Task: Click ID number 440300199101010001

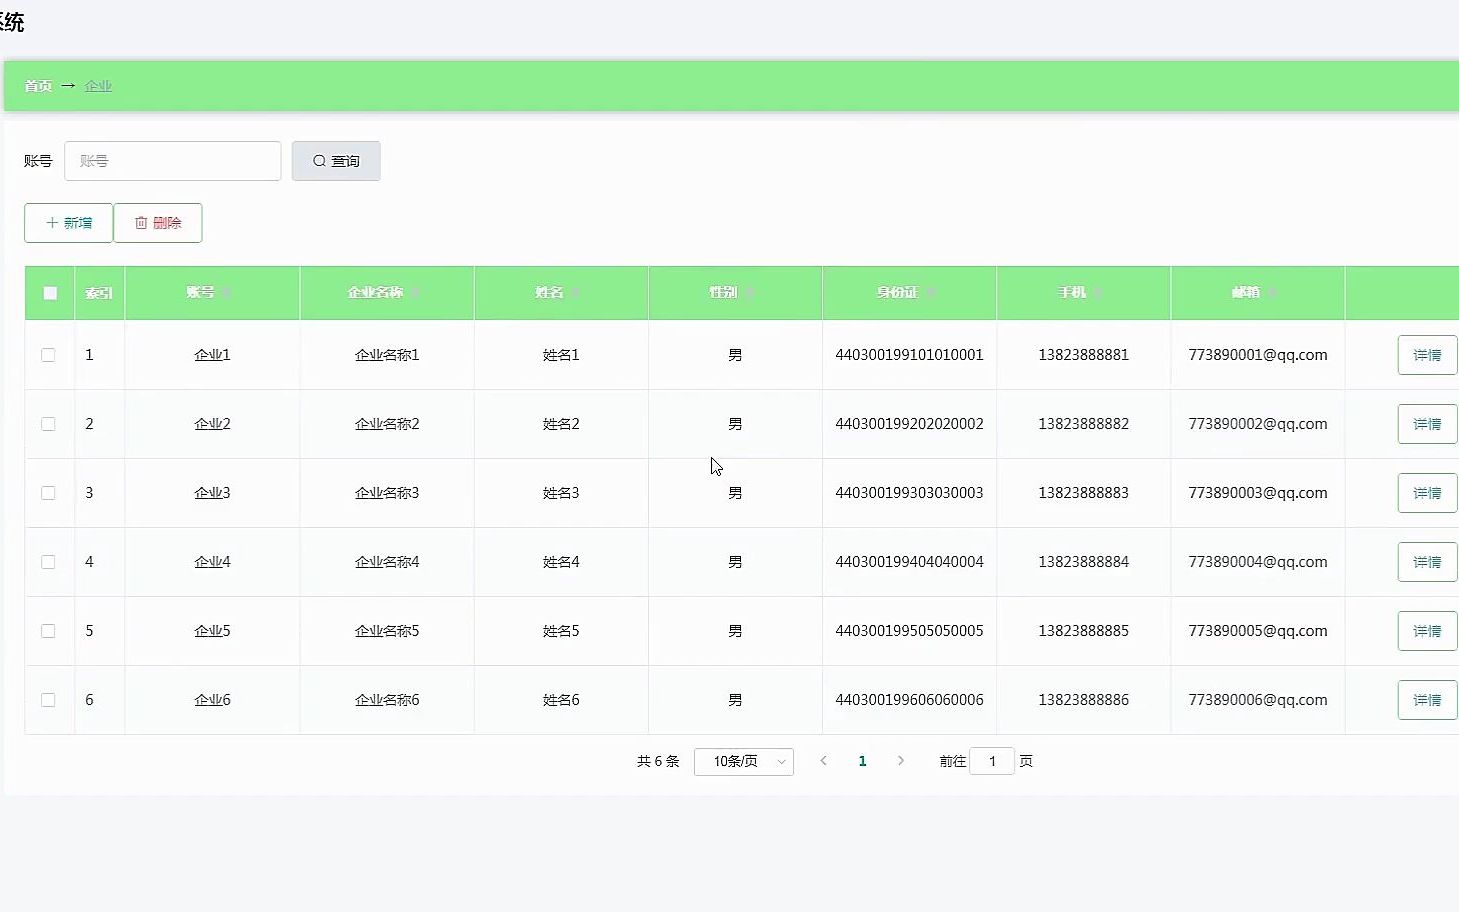Action: (909, 355)
